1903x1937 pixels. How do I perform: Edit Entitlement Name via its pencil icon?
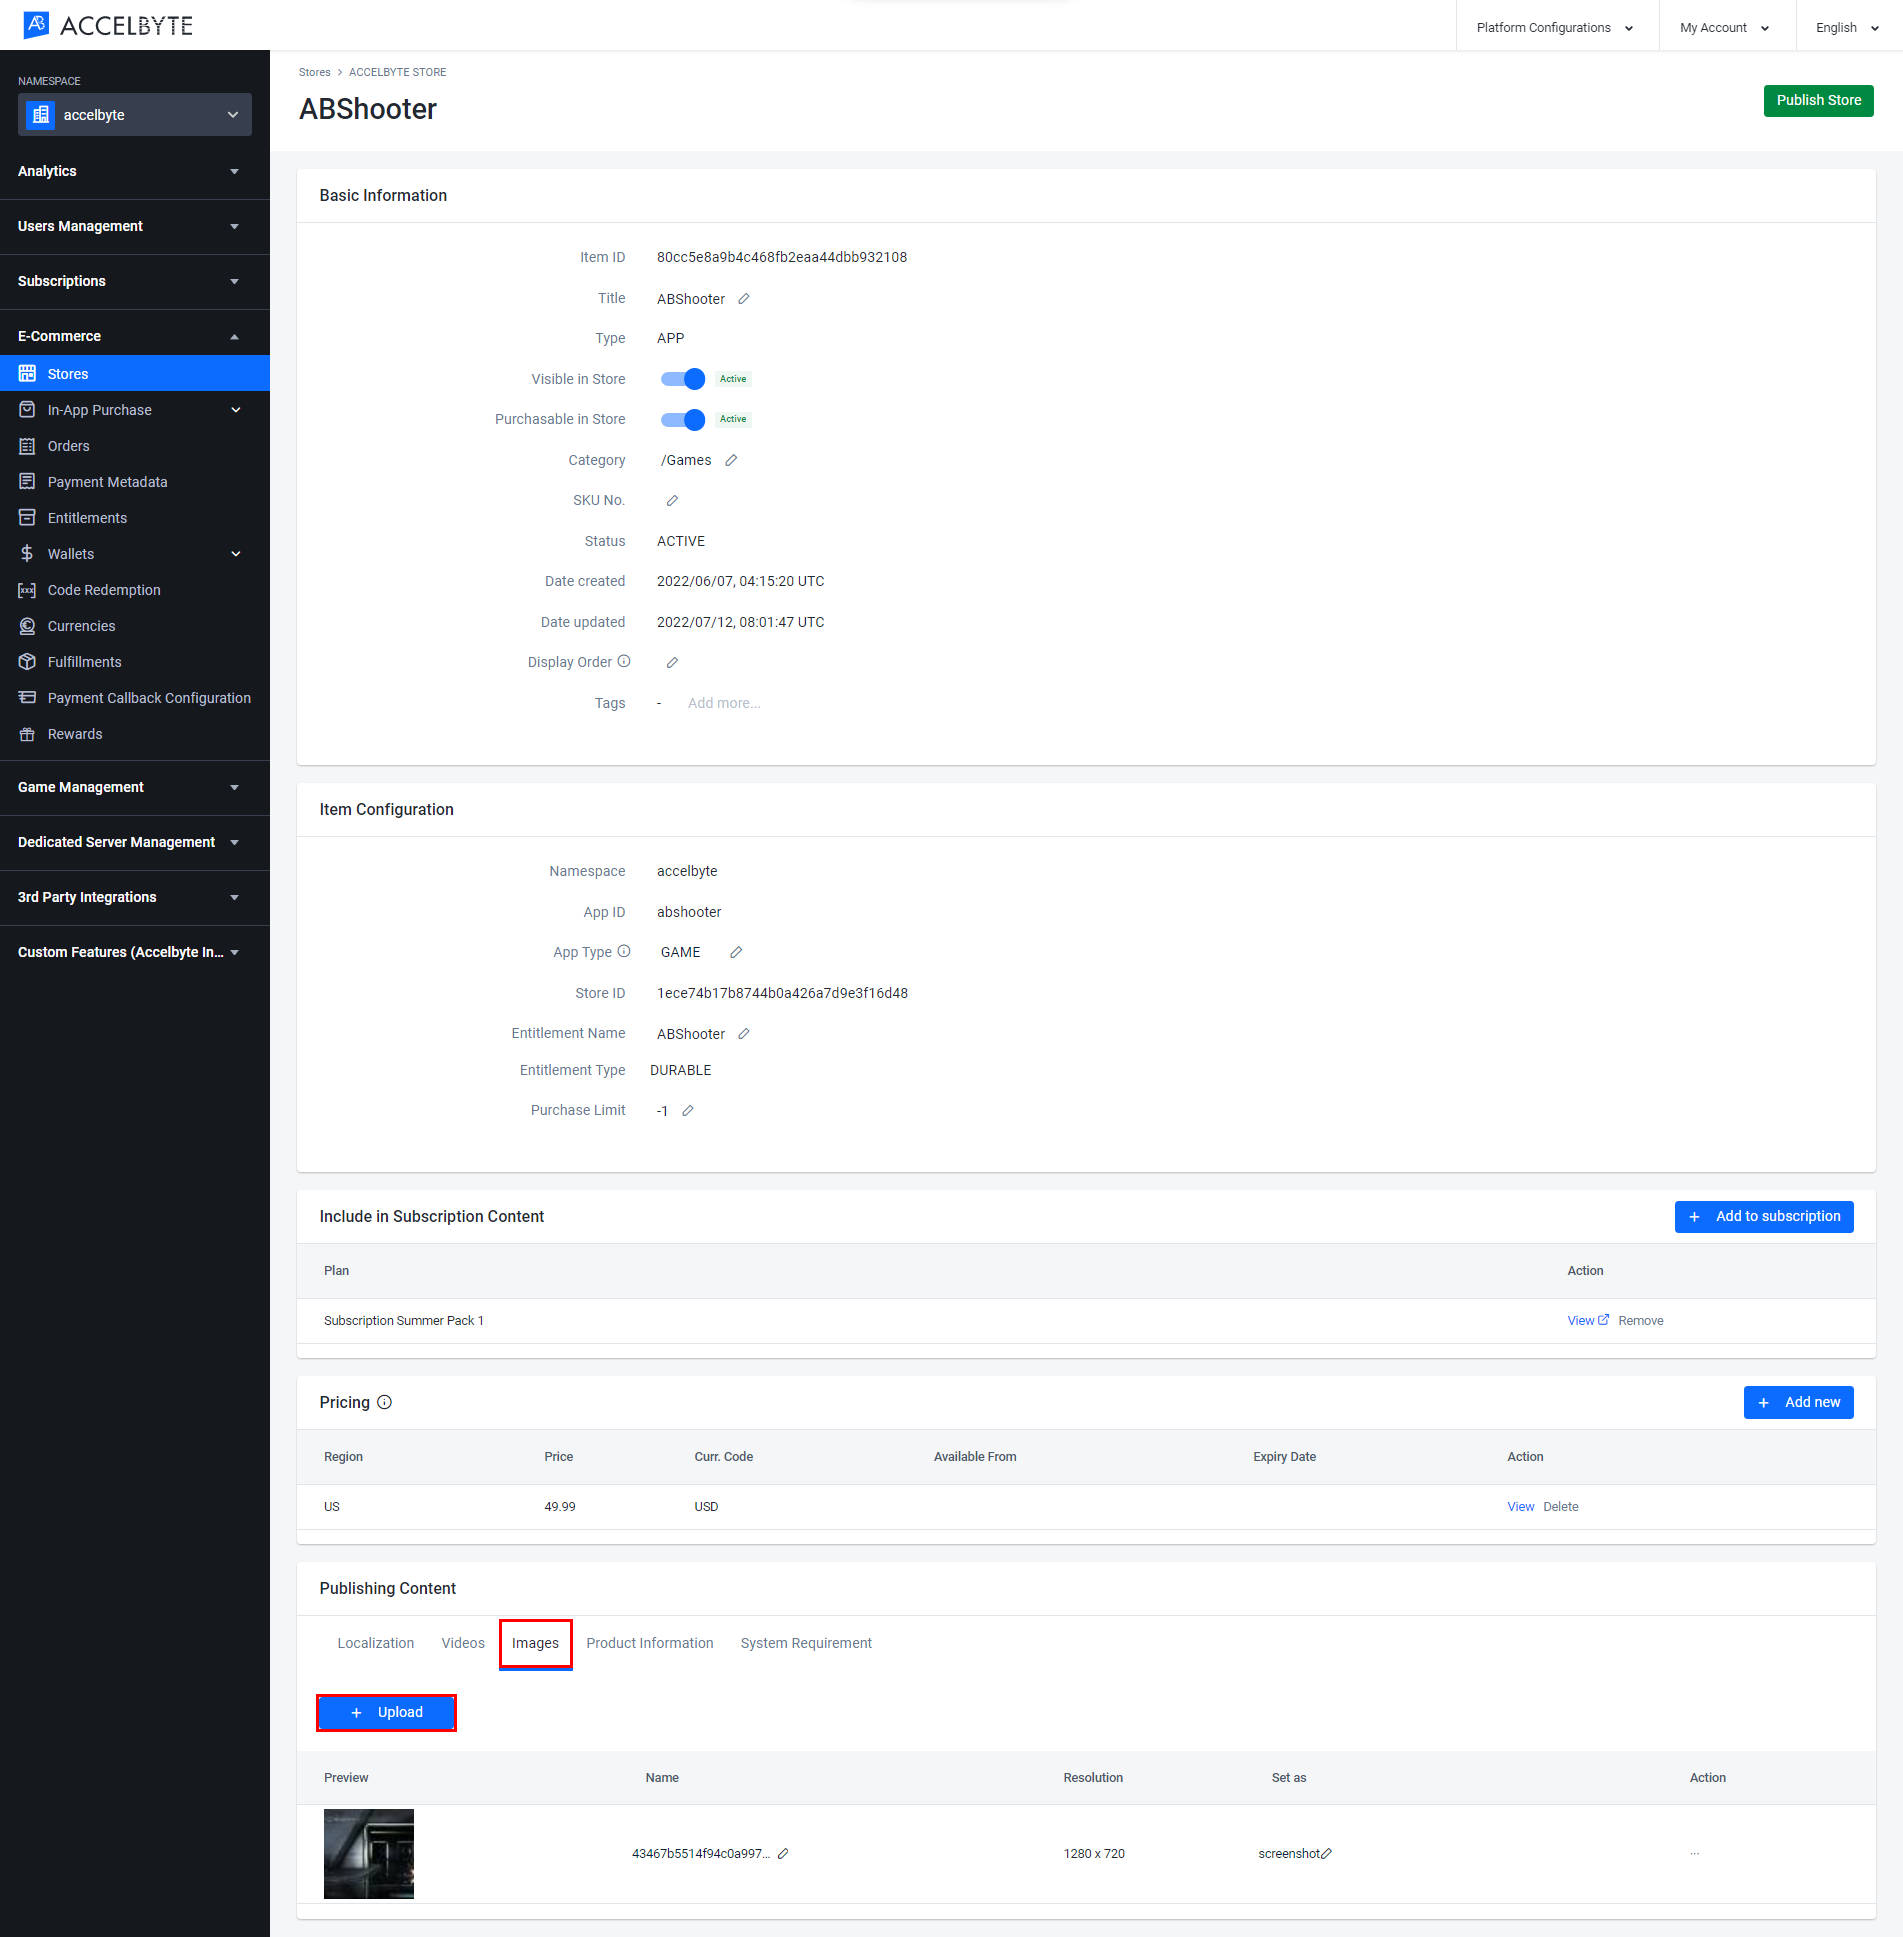point(744,1034)
